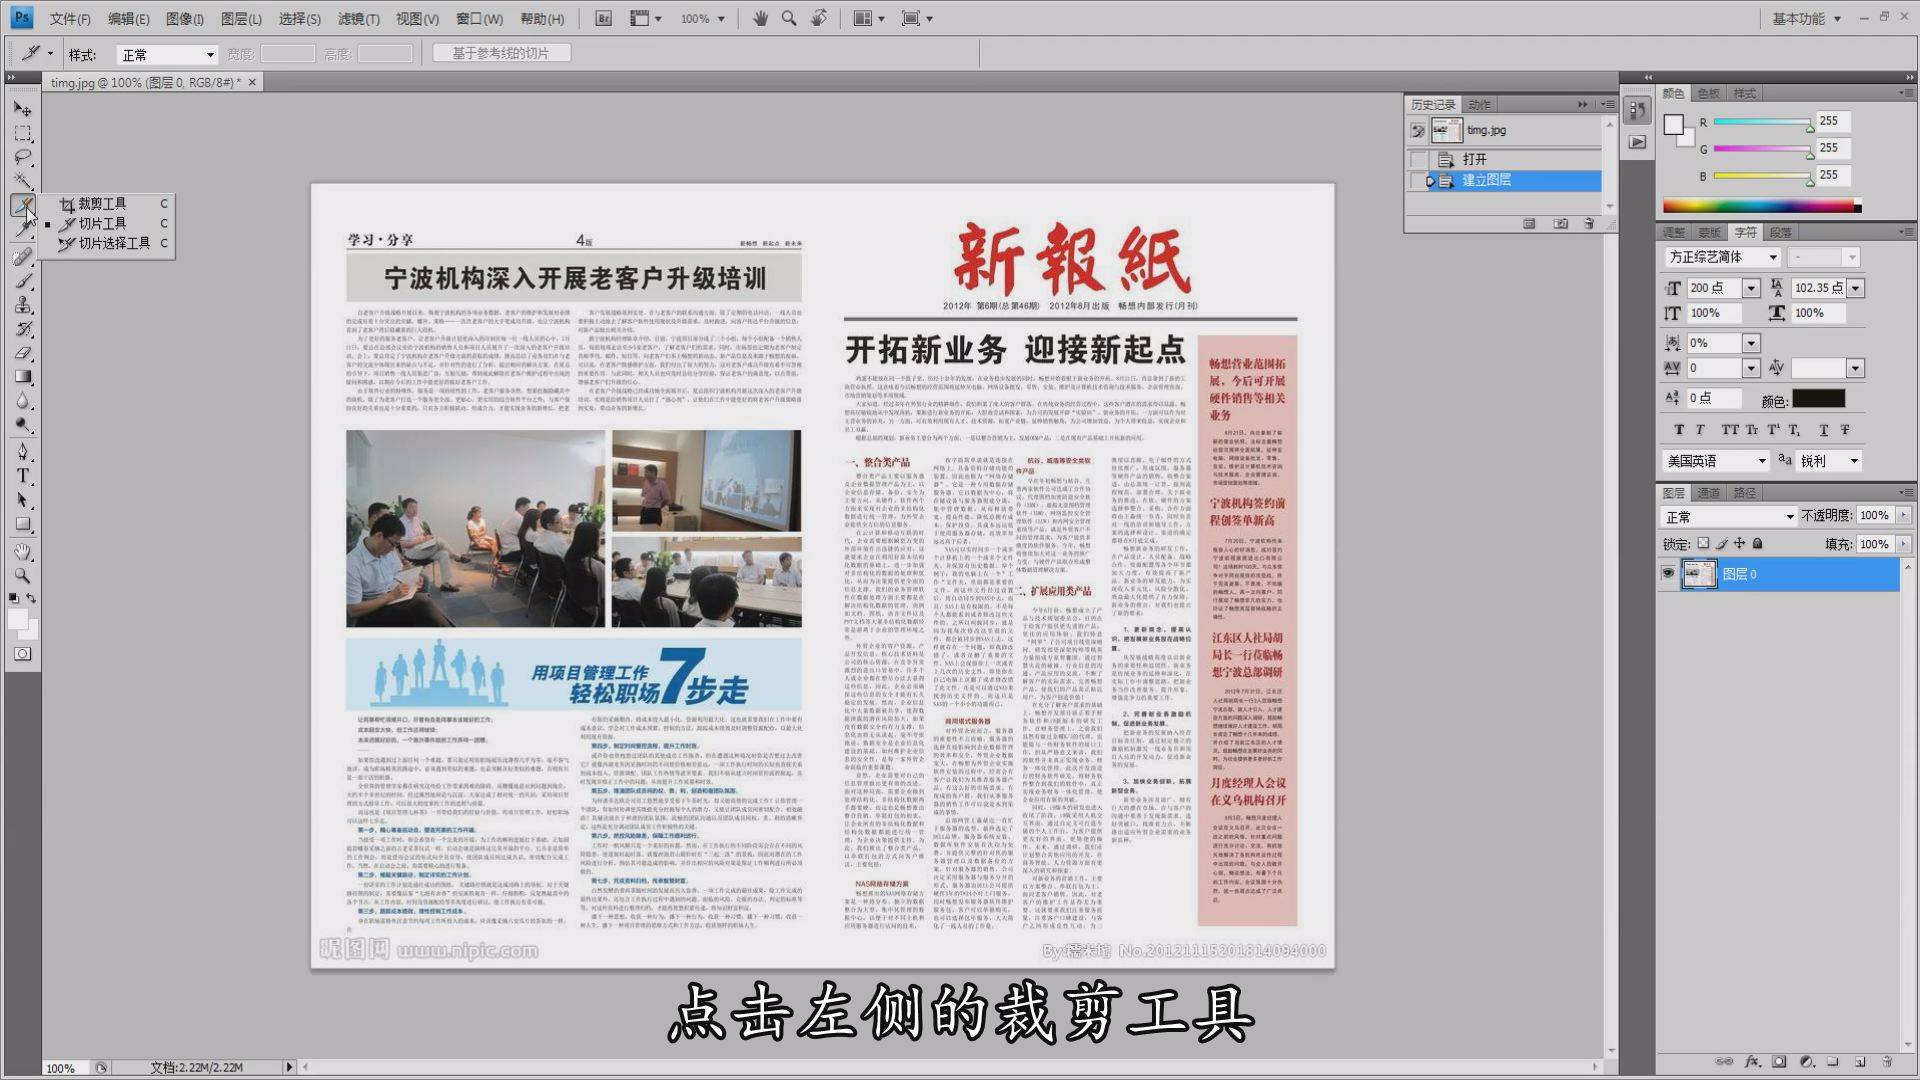Image resolution: width=1920 pixels, height=1080 pixels.
Task: Select the Hand tool in toolbox
Action: (x=22, y=551)
